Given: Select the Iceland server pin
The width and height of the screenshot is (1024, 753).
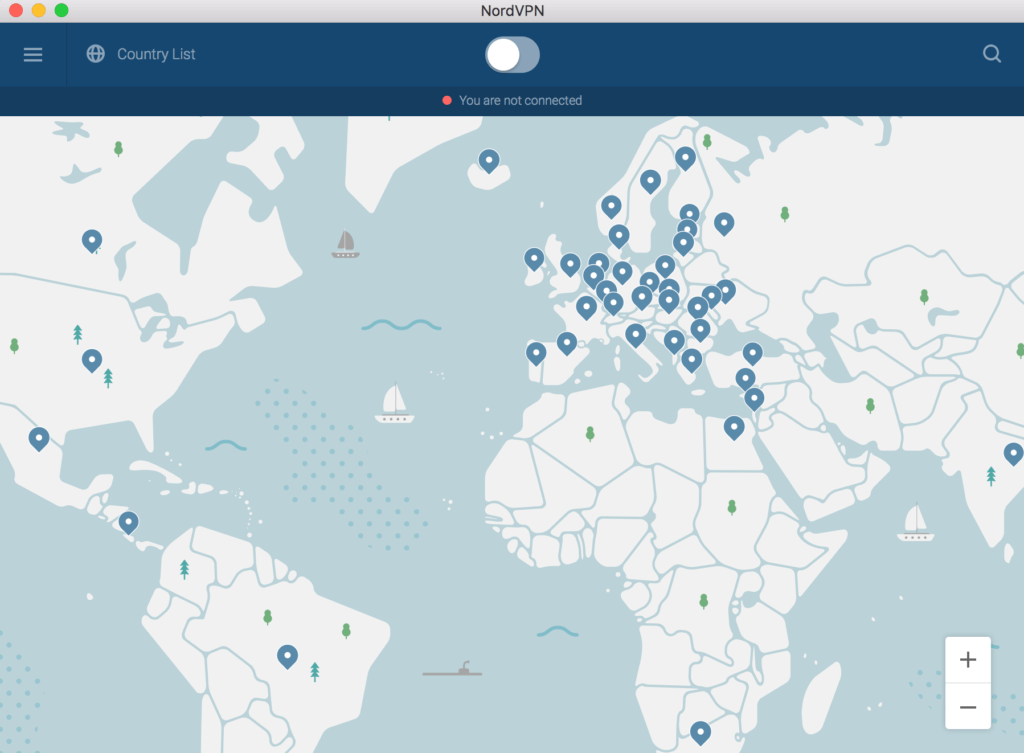Looking at the screenshot, I should 489,161.
